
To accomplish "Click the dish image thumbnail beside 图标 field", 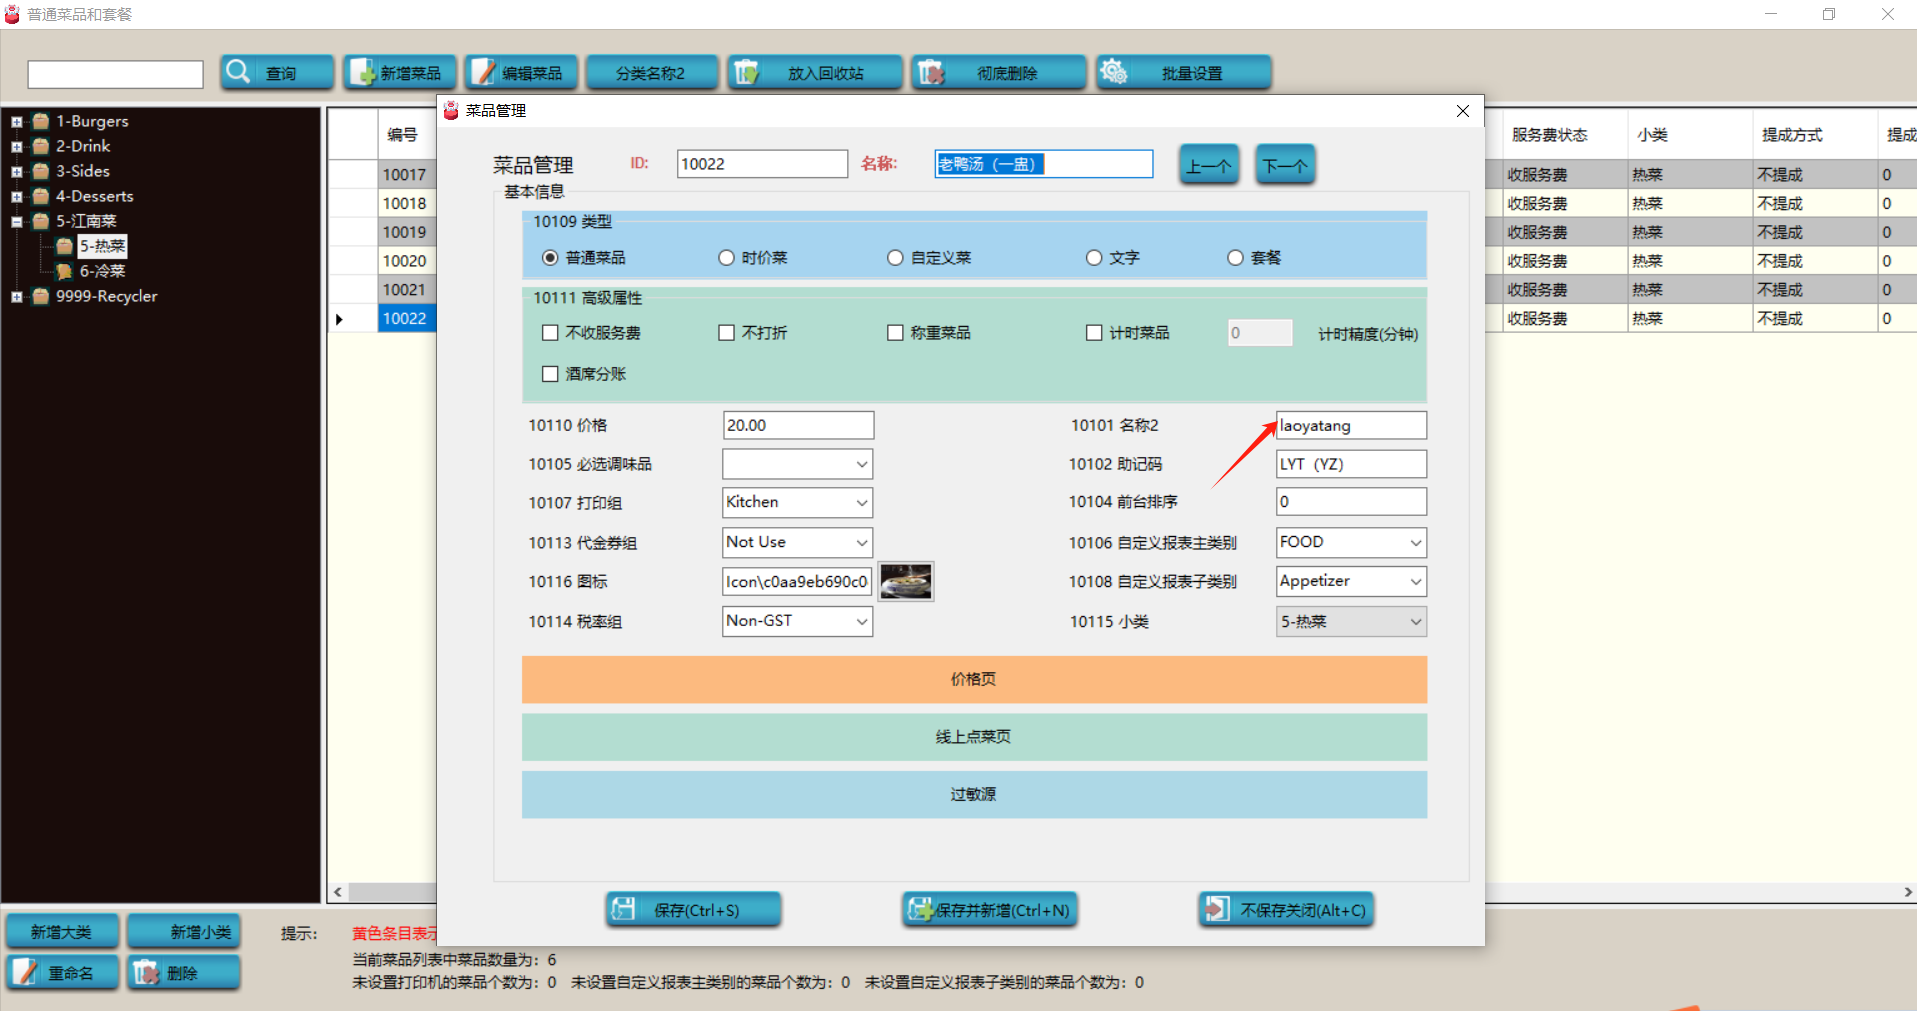I will (906, 581).
